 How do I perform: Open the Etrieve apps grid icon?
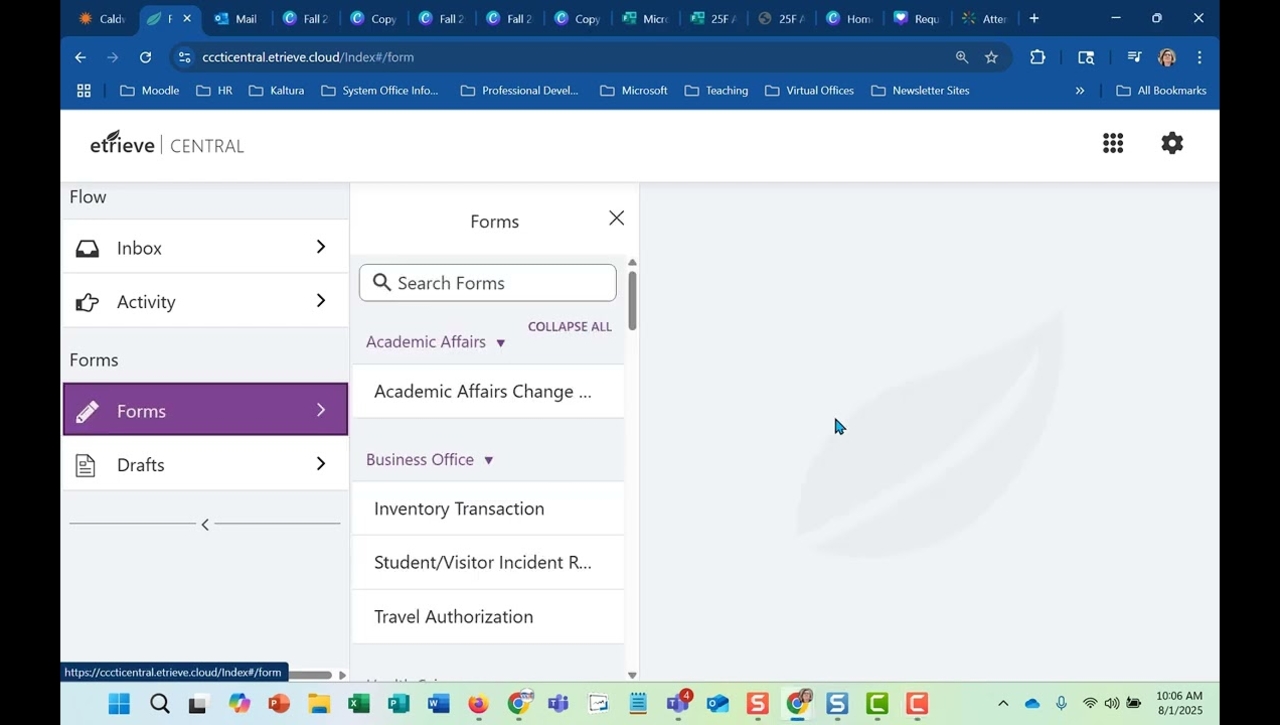click(x=1113, y=144)
